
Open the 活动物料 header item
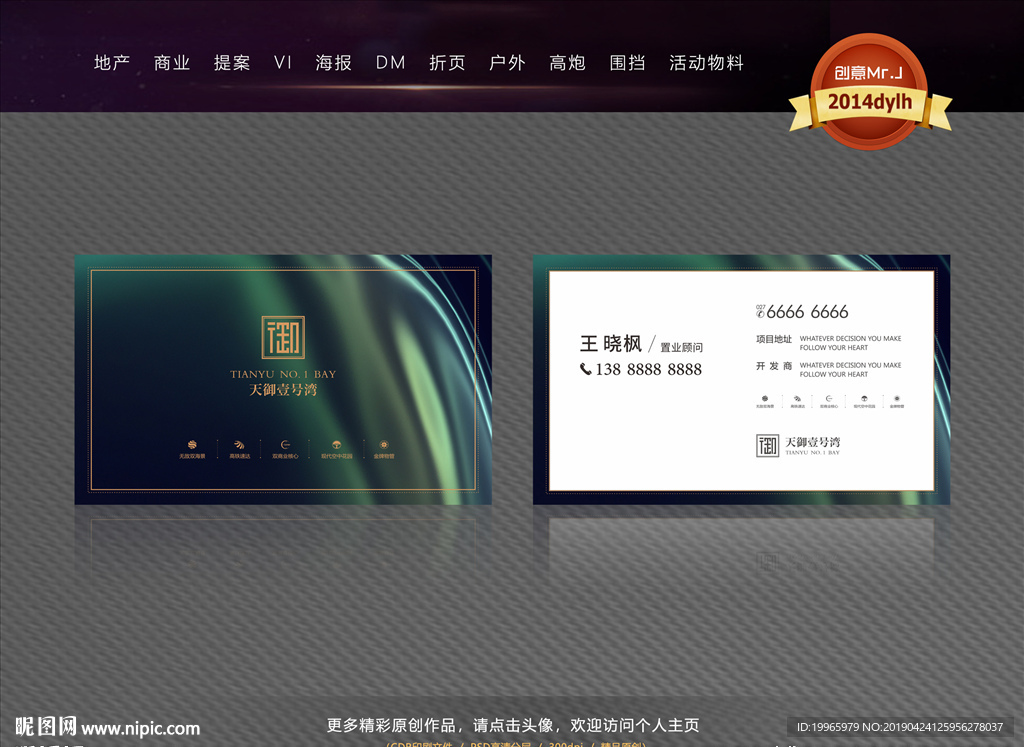tap(707, 63)
